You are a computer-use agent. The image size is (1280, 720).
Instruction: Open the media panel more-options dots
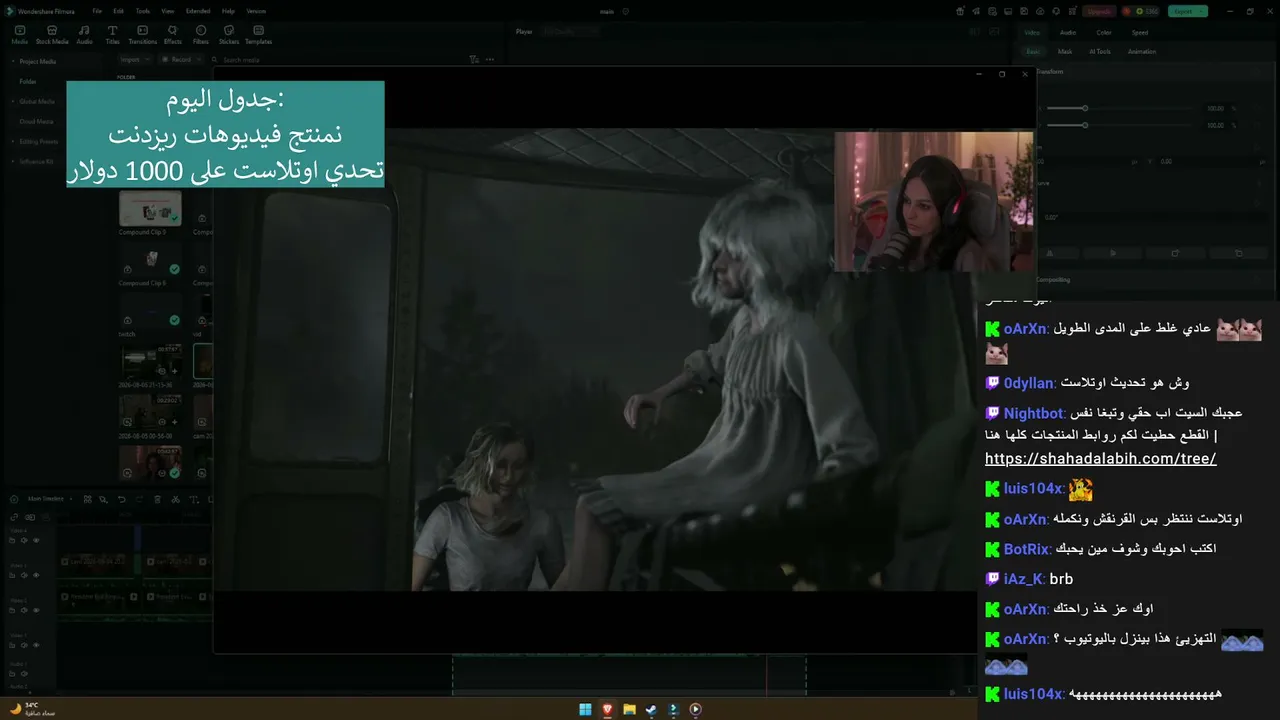(x=490, y=59)
